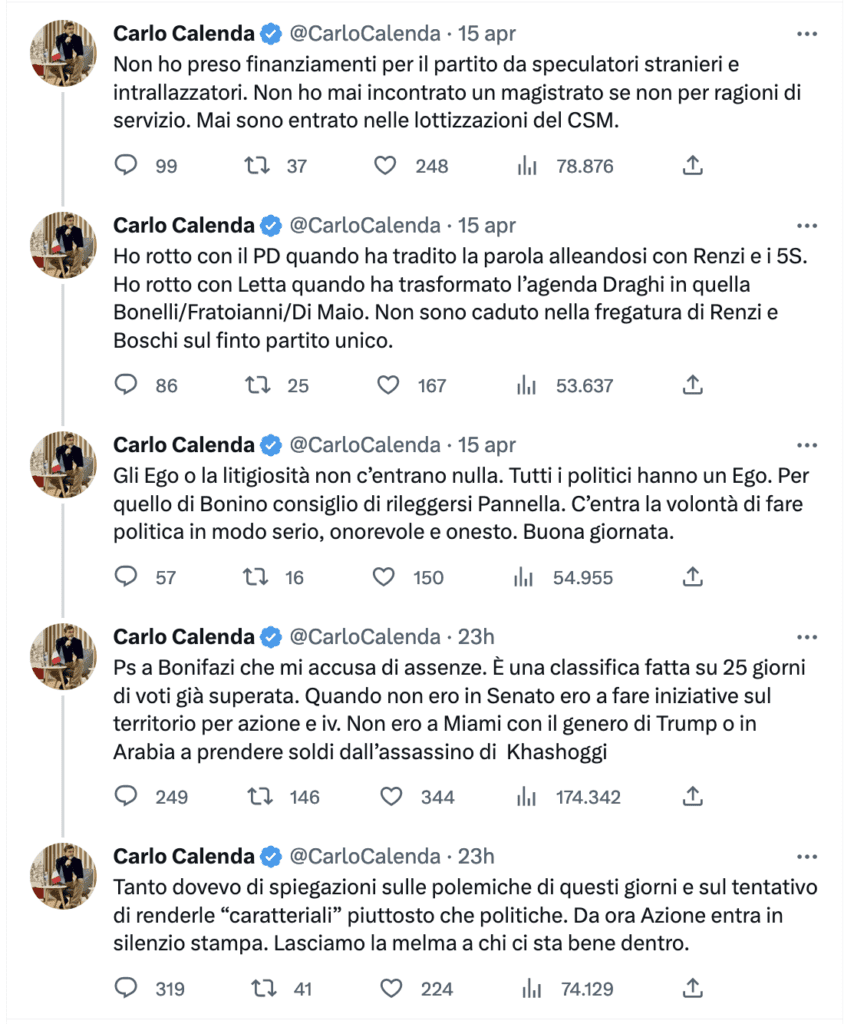Like the tweet about rotto con il PD
This screenshot has width=844, height=1024.
[x=385, y=385]
